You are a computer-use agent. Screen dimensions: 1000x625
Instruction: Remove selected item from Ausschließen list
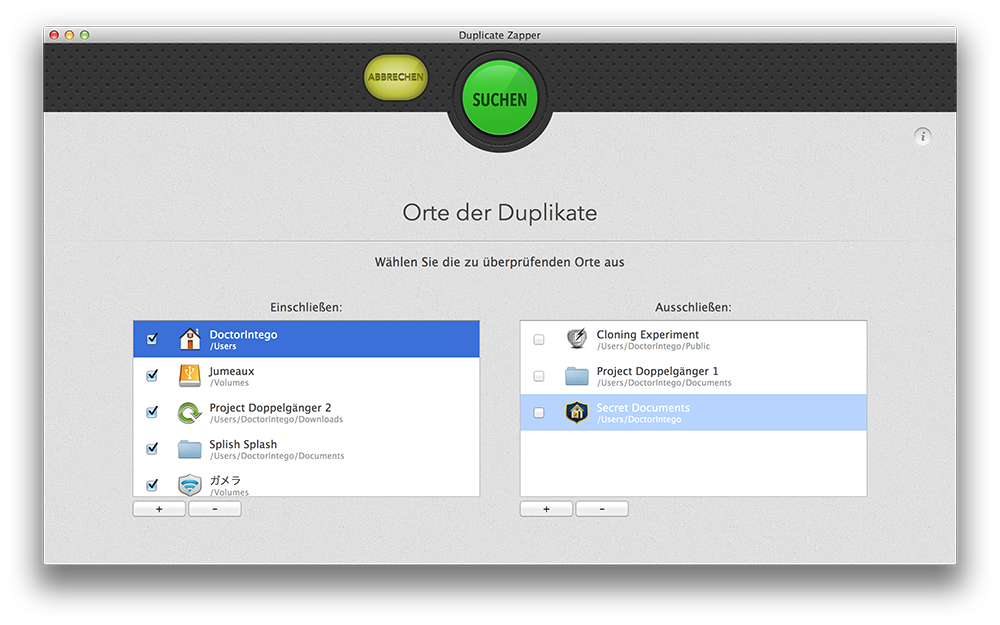(x=602, y=509)
